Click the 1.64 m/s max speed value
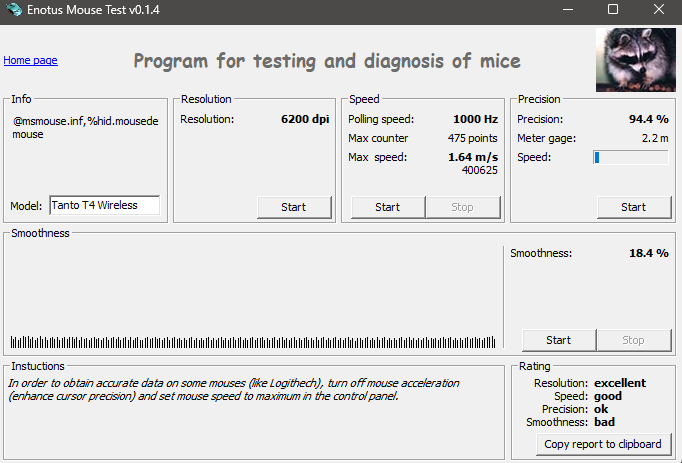682x463 pixels. (x=473, y=157)
